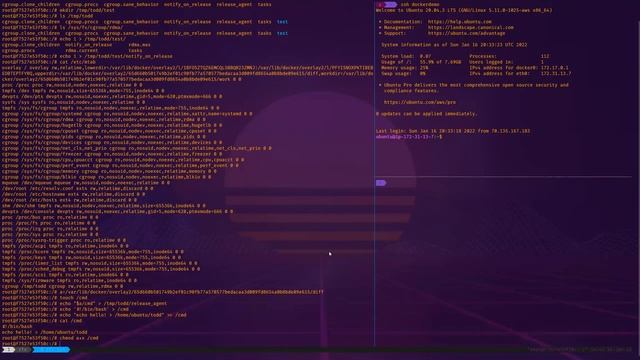The height and width of the screenshot is (360, 640).
Task: Click '0 updates can be applied immediately' line
Action: point(426,113)
